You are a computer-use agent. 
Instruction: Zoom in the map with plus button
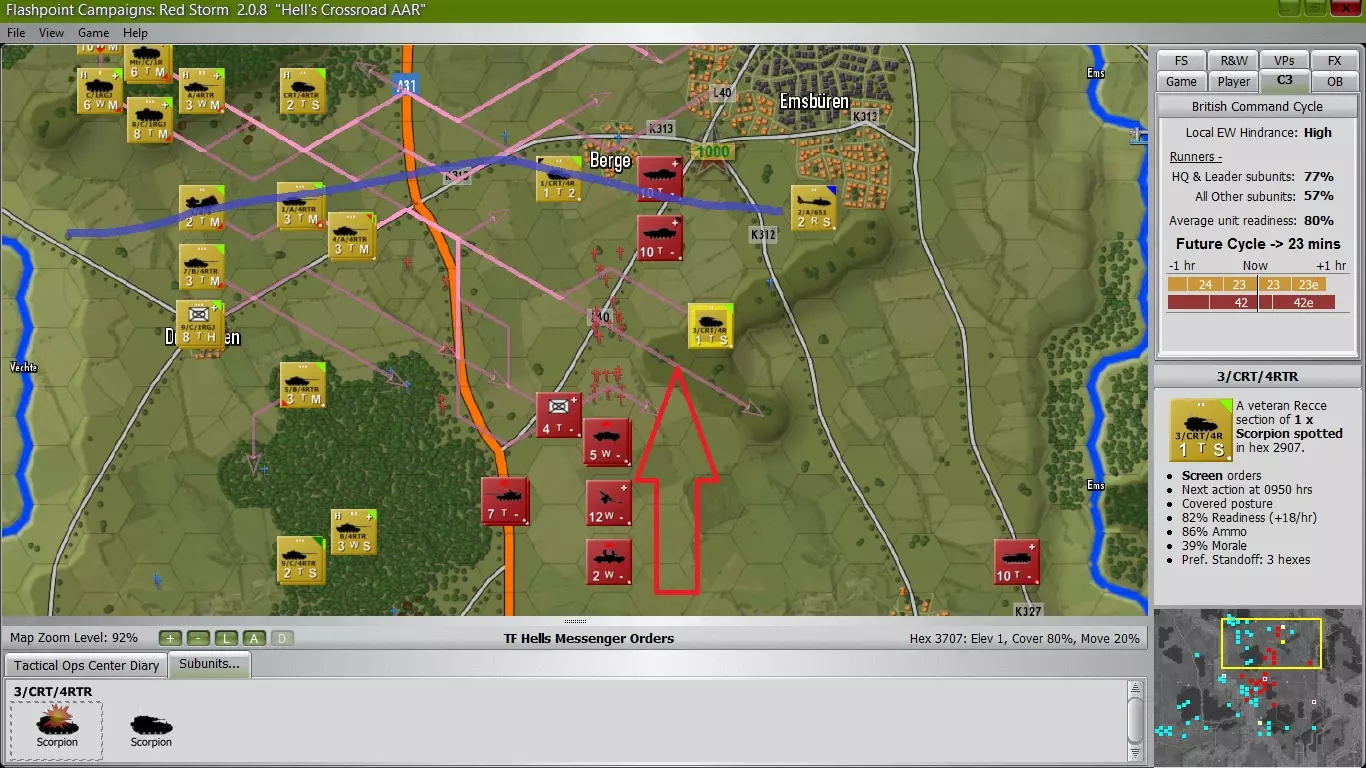[170, 638]
